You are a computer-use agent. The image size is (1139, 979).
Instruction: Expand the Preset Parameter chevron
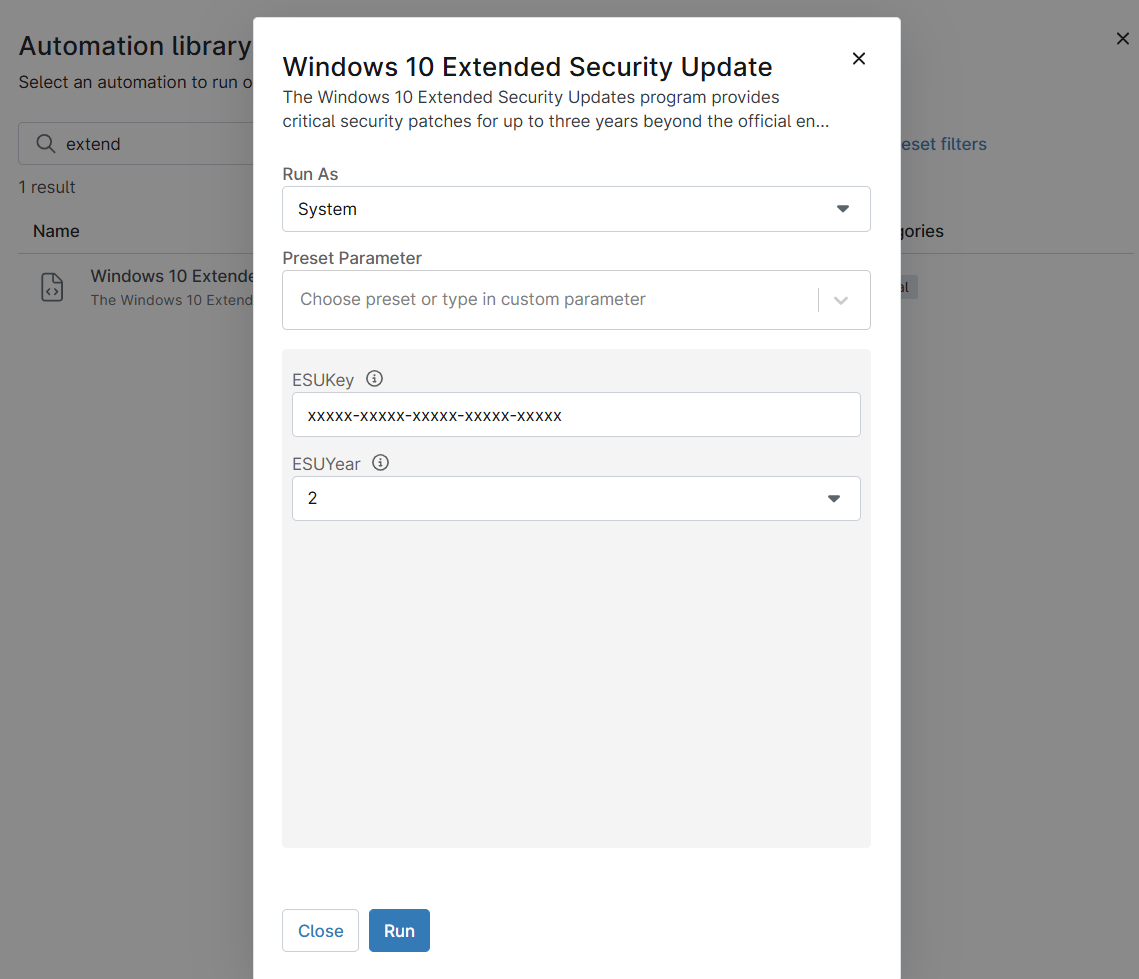[x=841, y=300]
